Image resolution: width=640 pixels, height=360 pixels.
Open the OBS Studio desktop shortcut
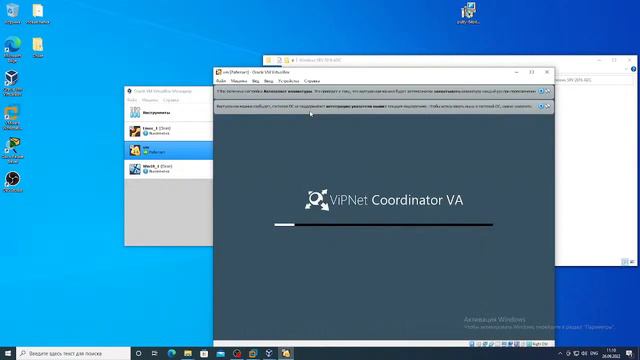click(13, 182)
